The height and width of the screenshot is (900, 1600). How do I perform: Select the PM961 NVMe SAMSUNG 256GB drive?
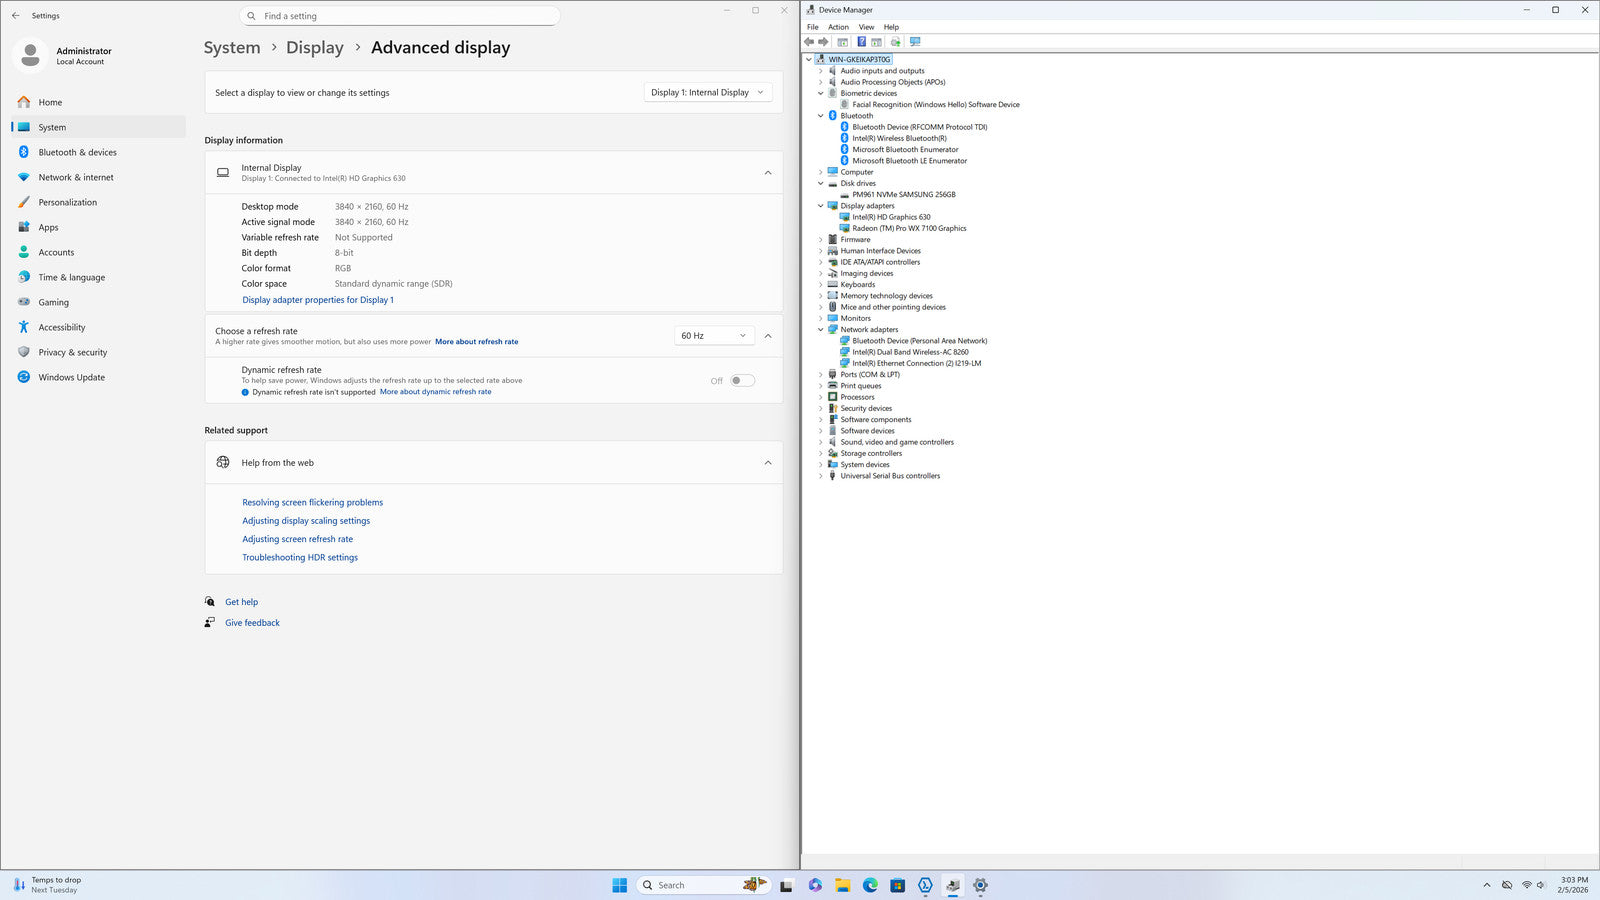(x=903, y=195)
